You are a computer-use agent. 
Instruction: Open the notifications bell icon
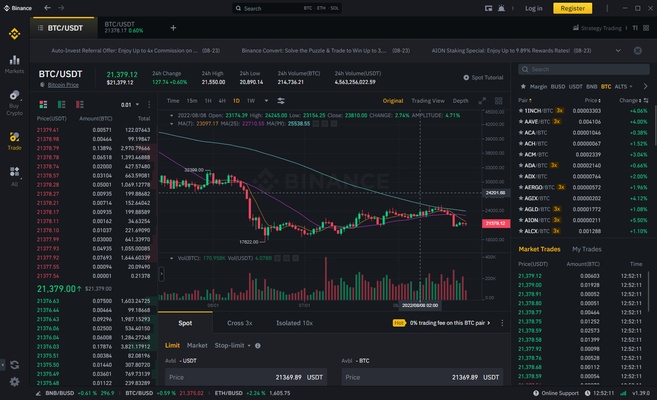click(501, 8)
